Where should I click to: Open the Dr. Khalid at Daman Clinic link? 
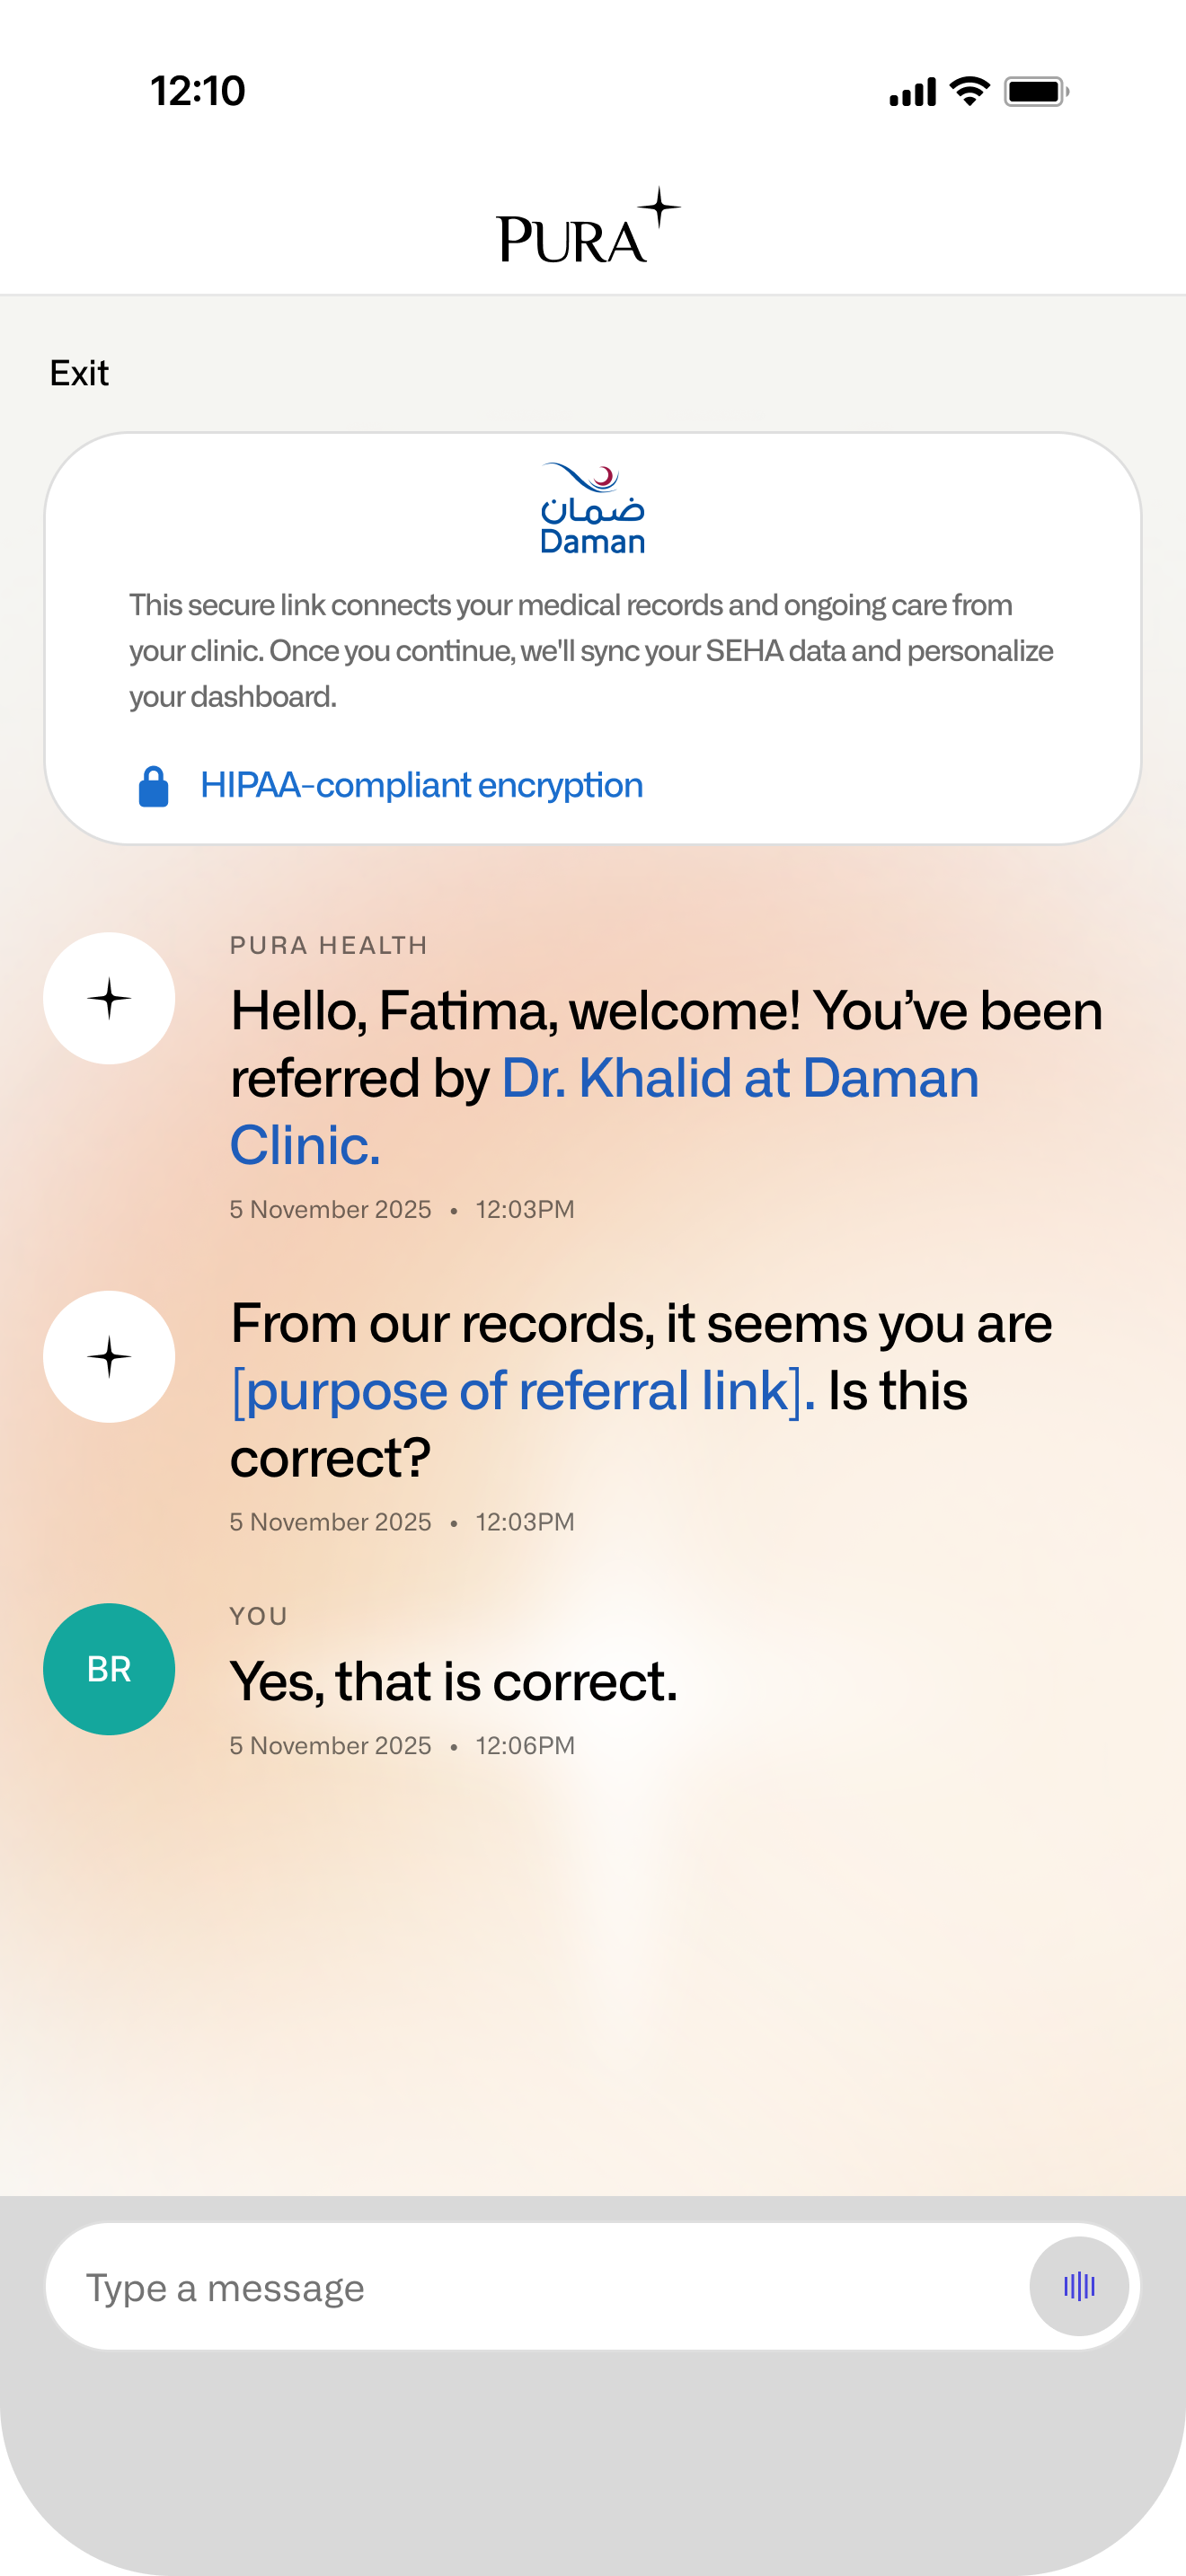[x=740, y=1079]
